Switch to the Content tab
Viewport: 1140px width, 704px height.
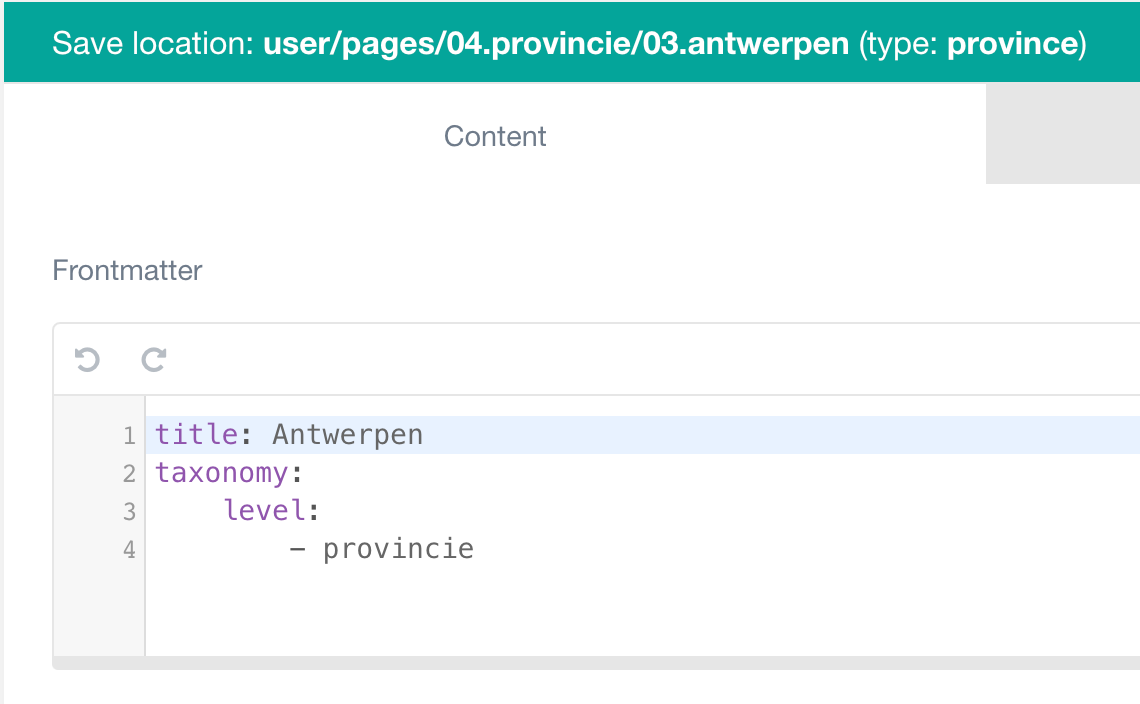(x=495, y=136)
